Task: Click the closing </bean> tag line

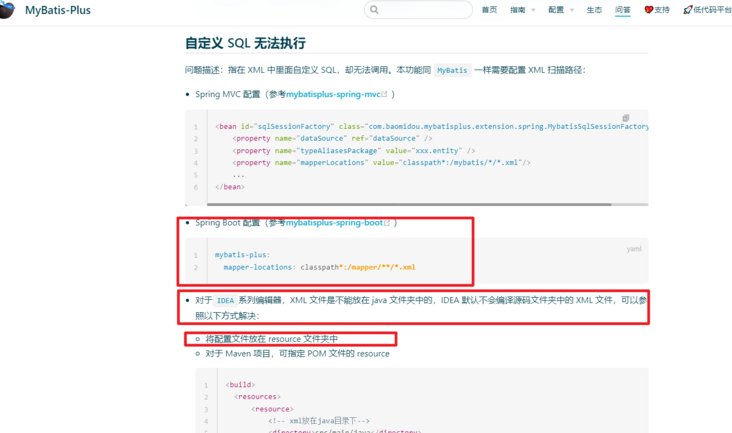Action: 230,187
